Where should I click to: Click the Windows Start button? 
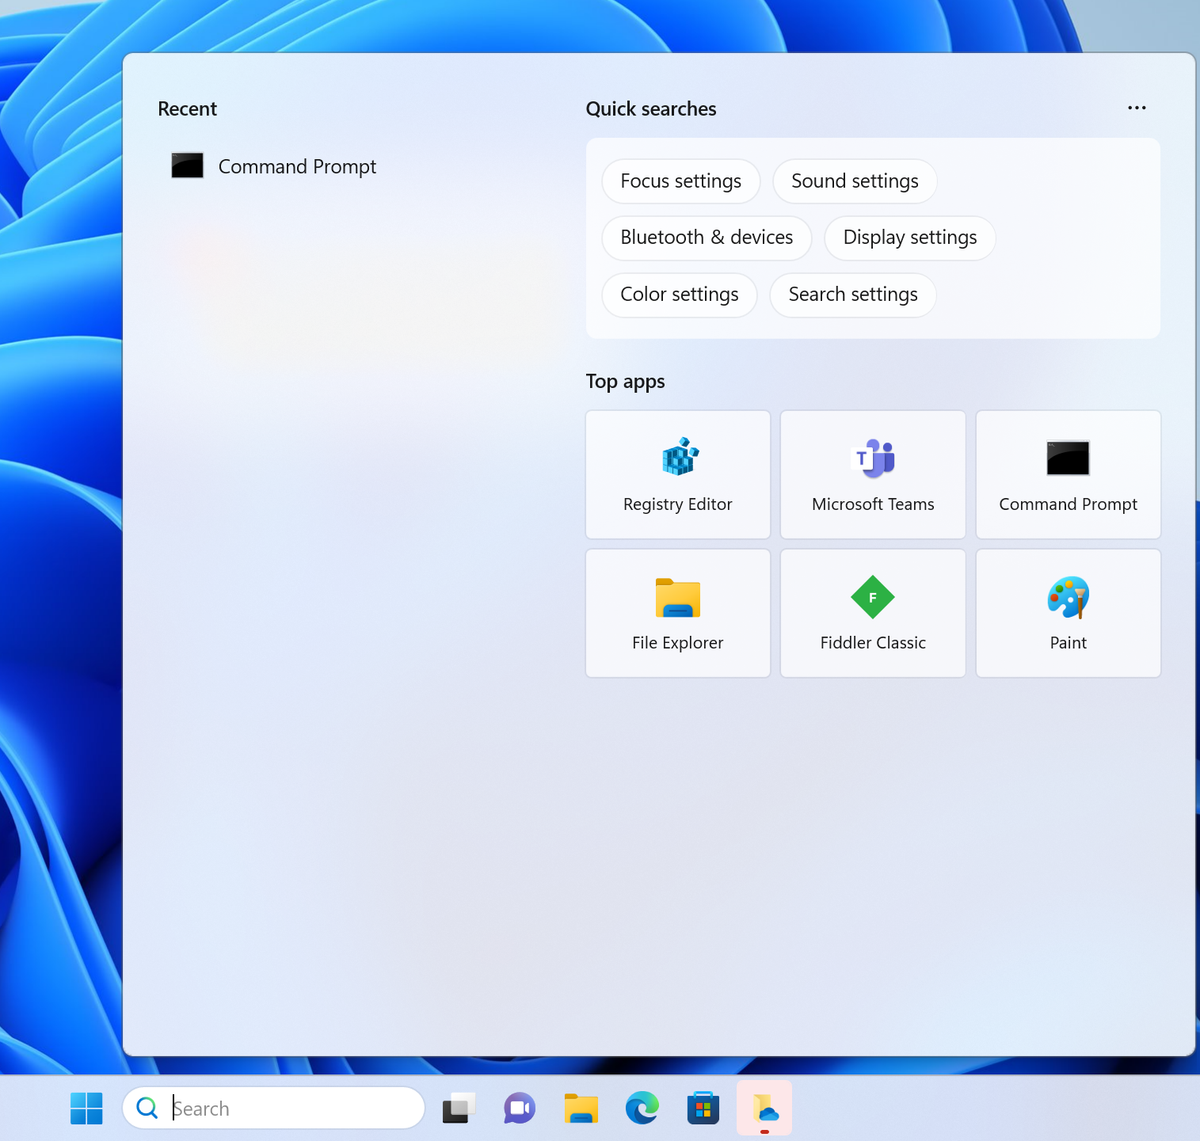(x=87, y=1108)
